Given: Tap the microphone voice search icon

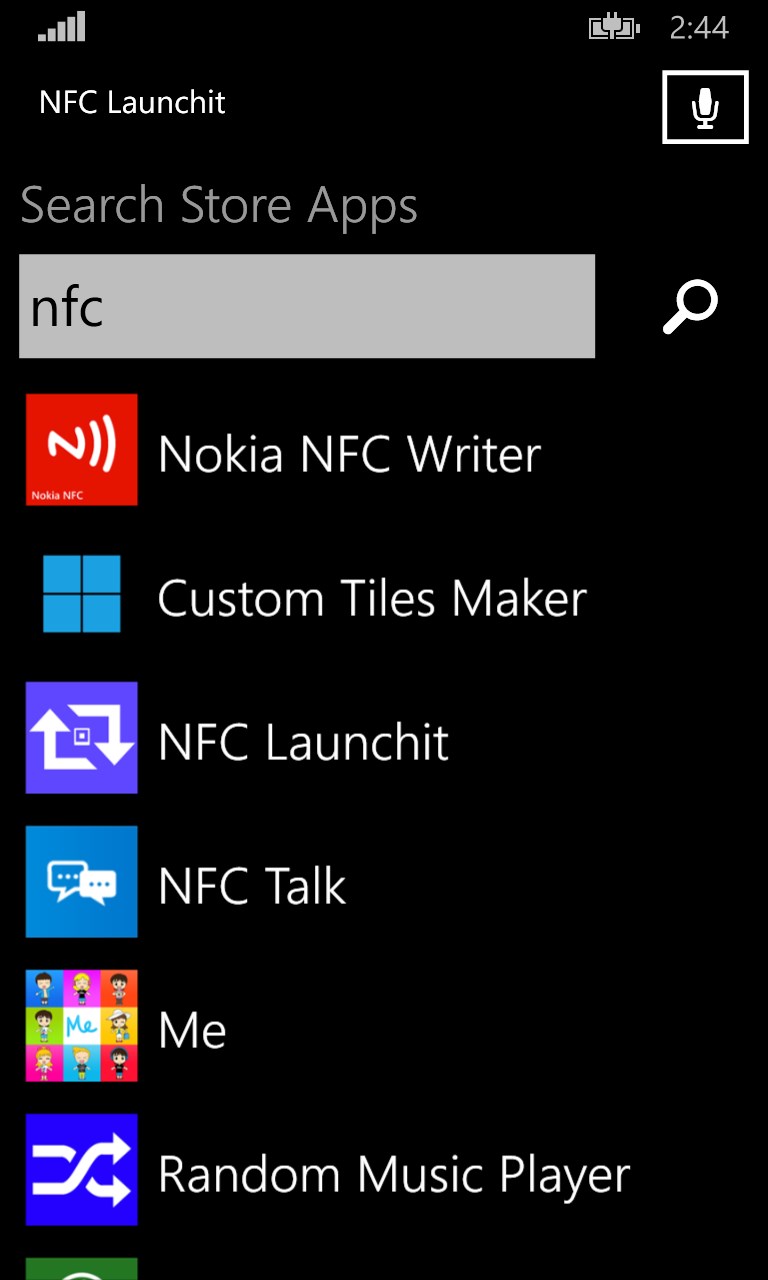Looking at the screenshot, I should pyautogui.click(x=705, y=107).
